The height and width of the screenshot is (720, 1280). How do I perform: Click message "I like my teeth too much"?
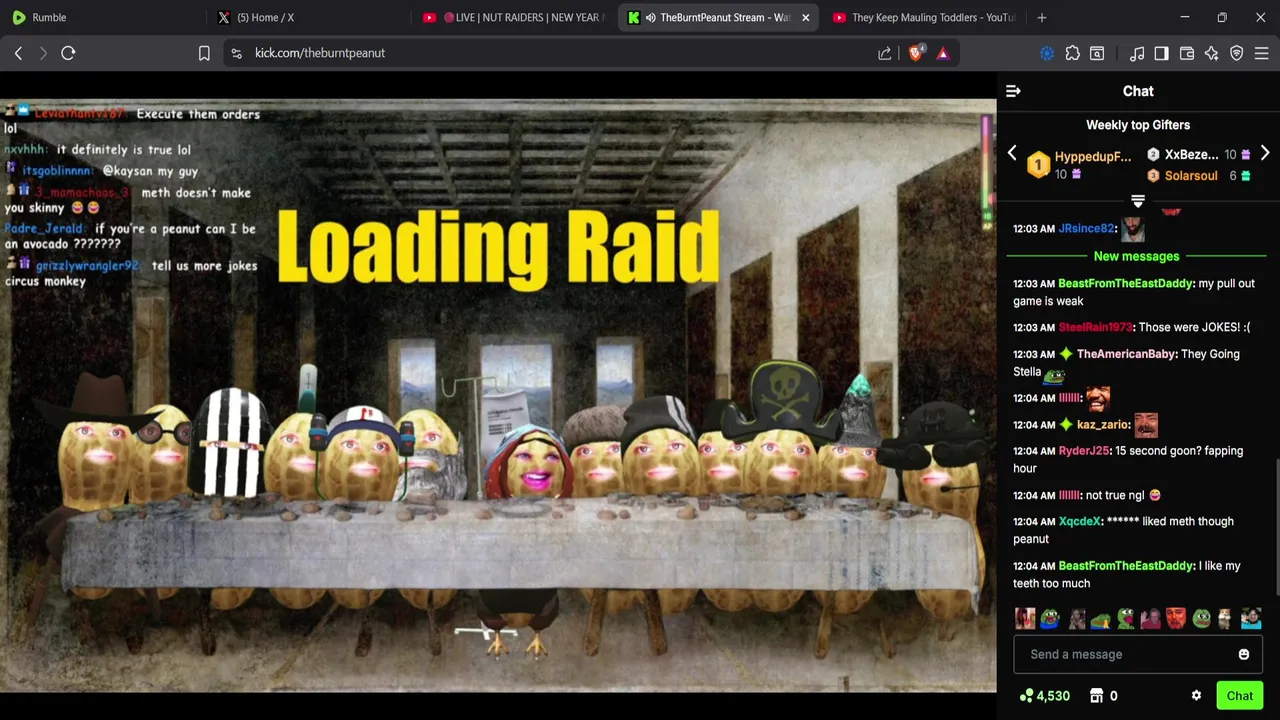[x=1126, y=575]
